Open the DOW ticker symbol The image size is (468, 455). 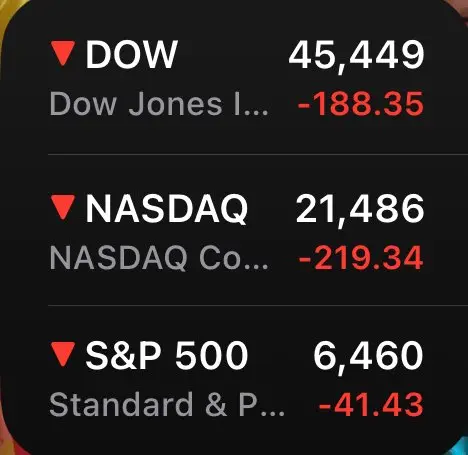pos(131,54)
